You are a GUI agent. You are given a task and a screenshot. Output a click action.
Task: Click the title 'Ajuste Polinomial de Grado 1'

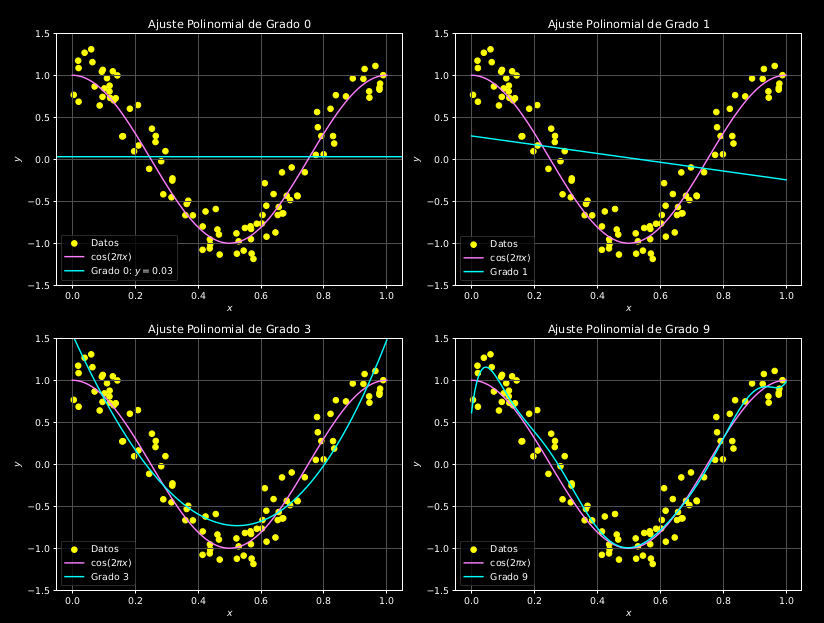(x=628, y=24)
